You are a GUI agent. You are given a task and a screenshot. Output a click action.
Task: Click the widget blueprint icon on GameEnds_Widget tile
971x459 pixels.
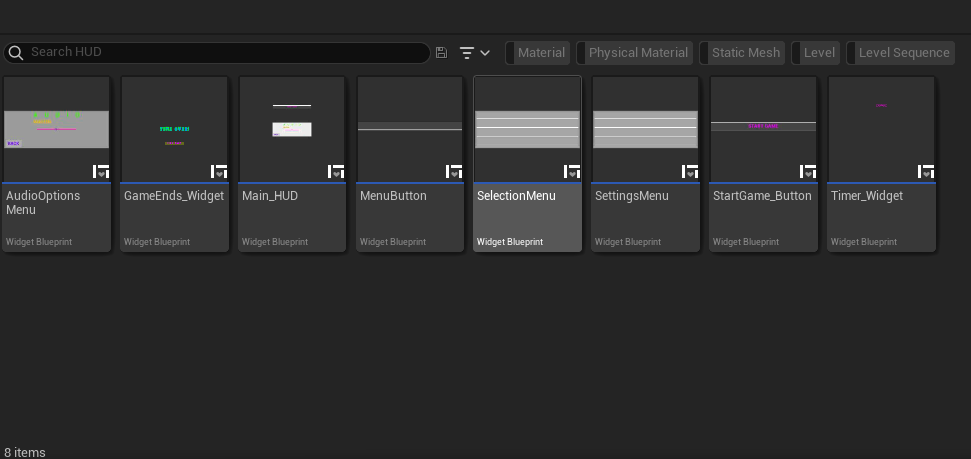tap(219, 171)
